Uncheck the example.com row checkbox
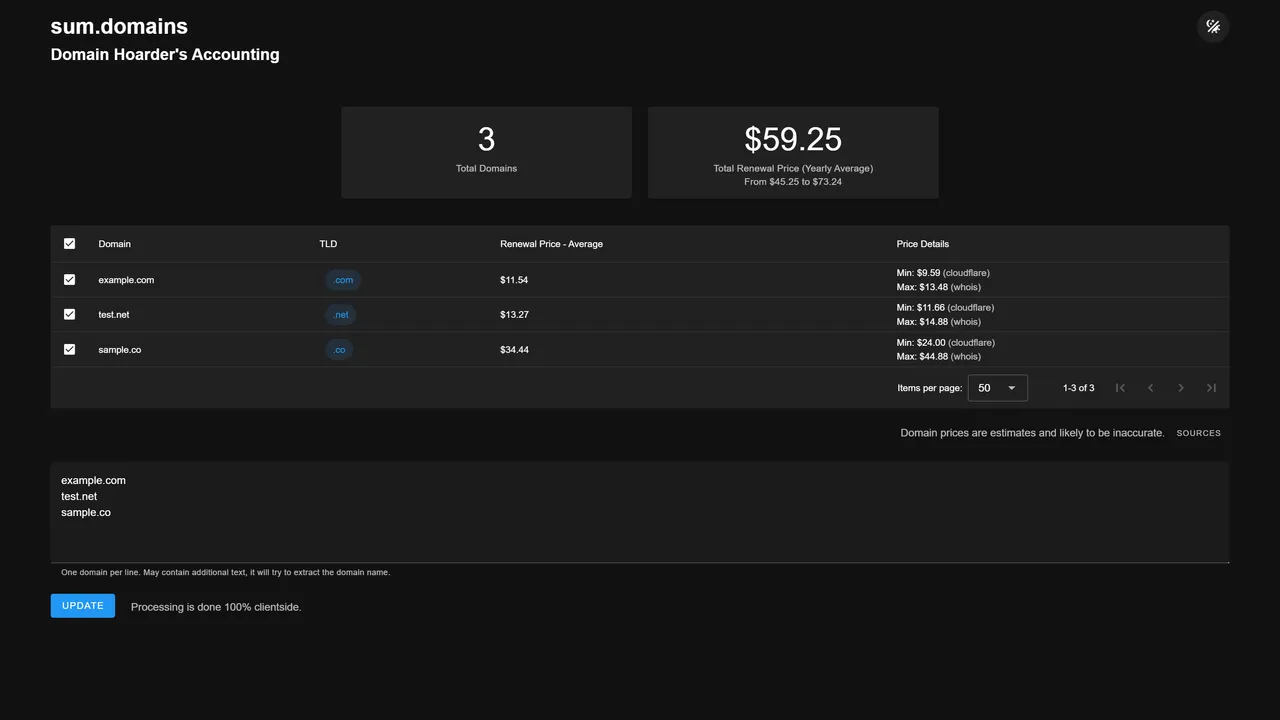This screenshot has height=720, width=1280. [69, 280]
